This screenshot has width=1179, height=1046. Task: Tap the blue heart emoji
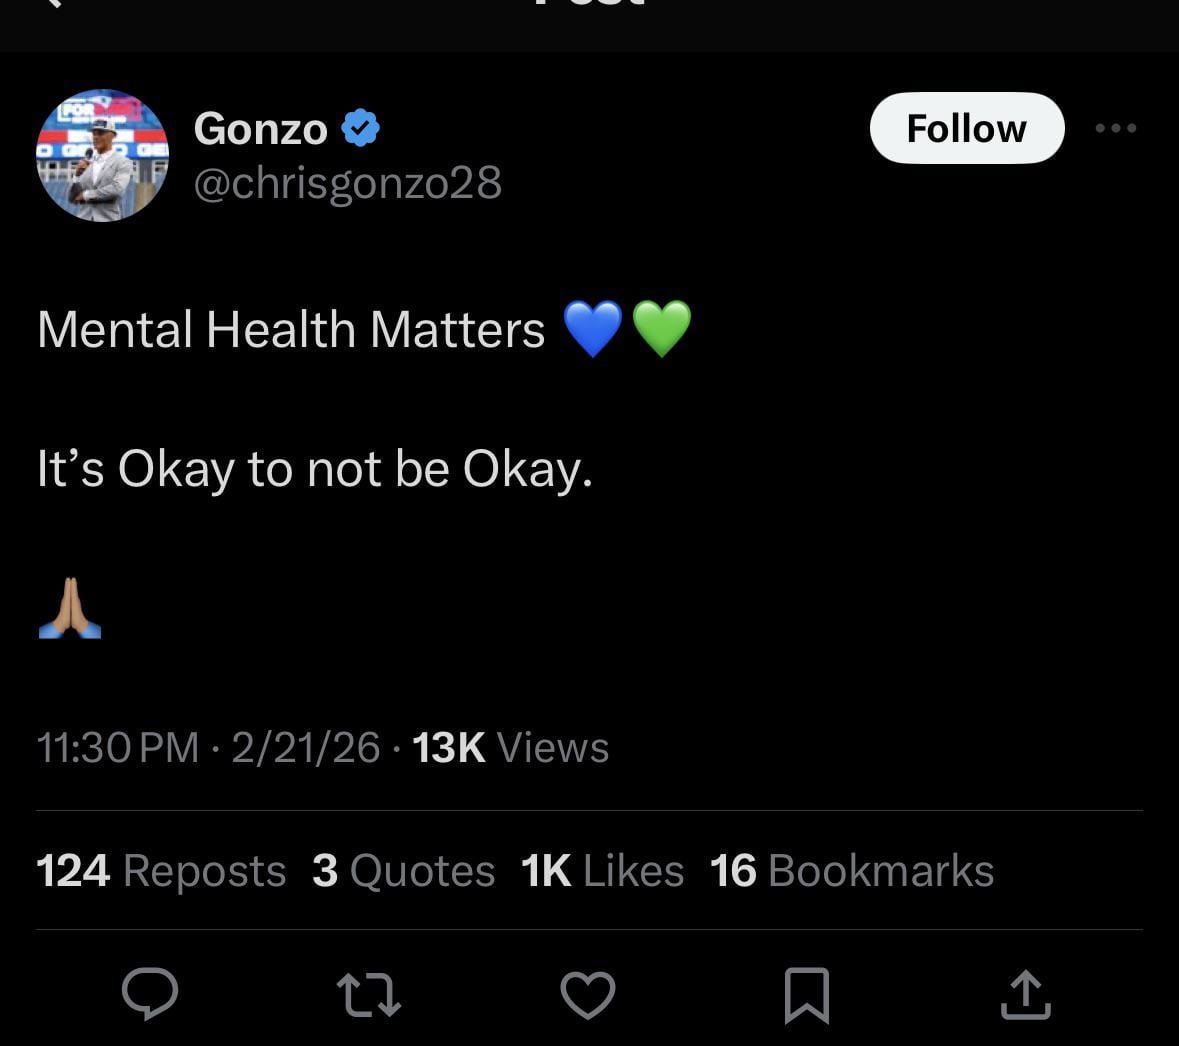tap(593, 329)
